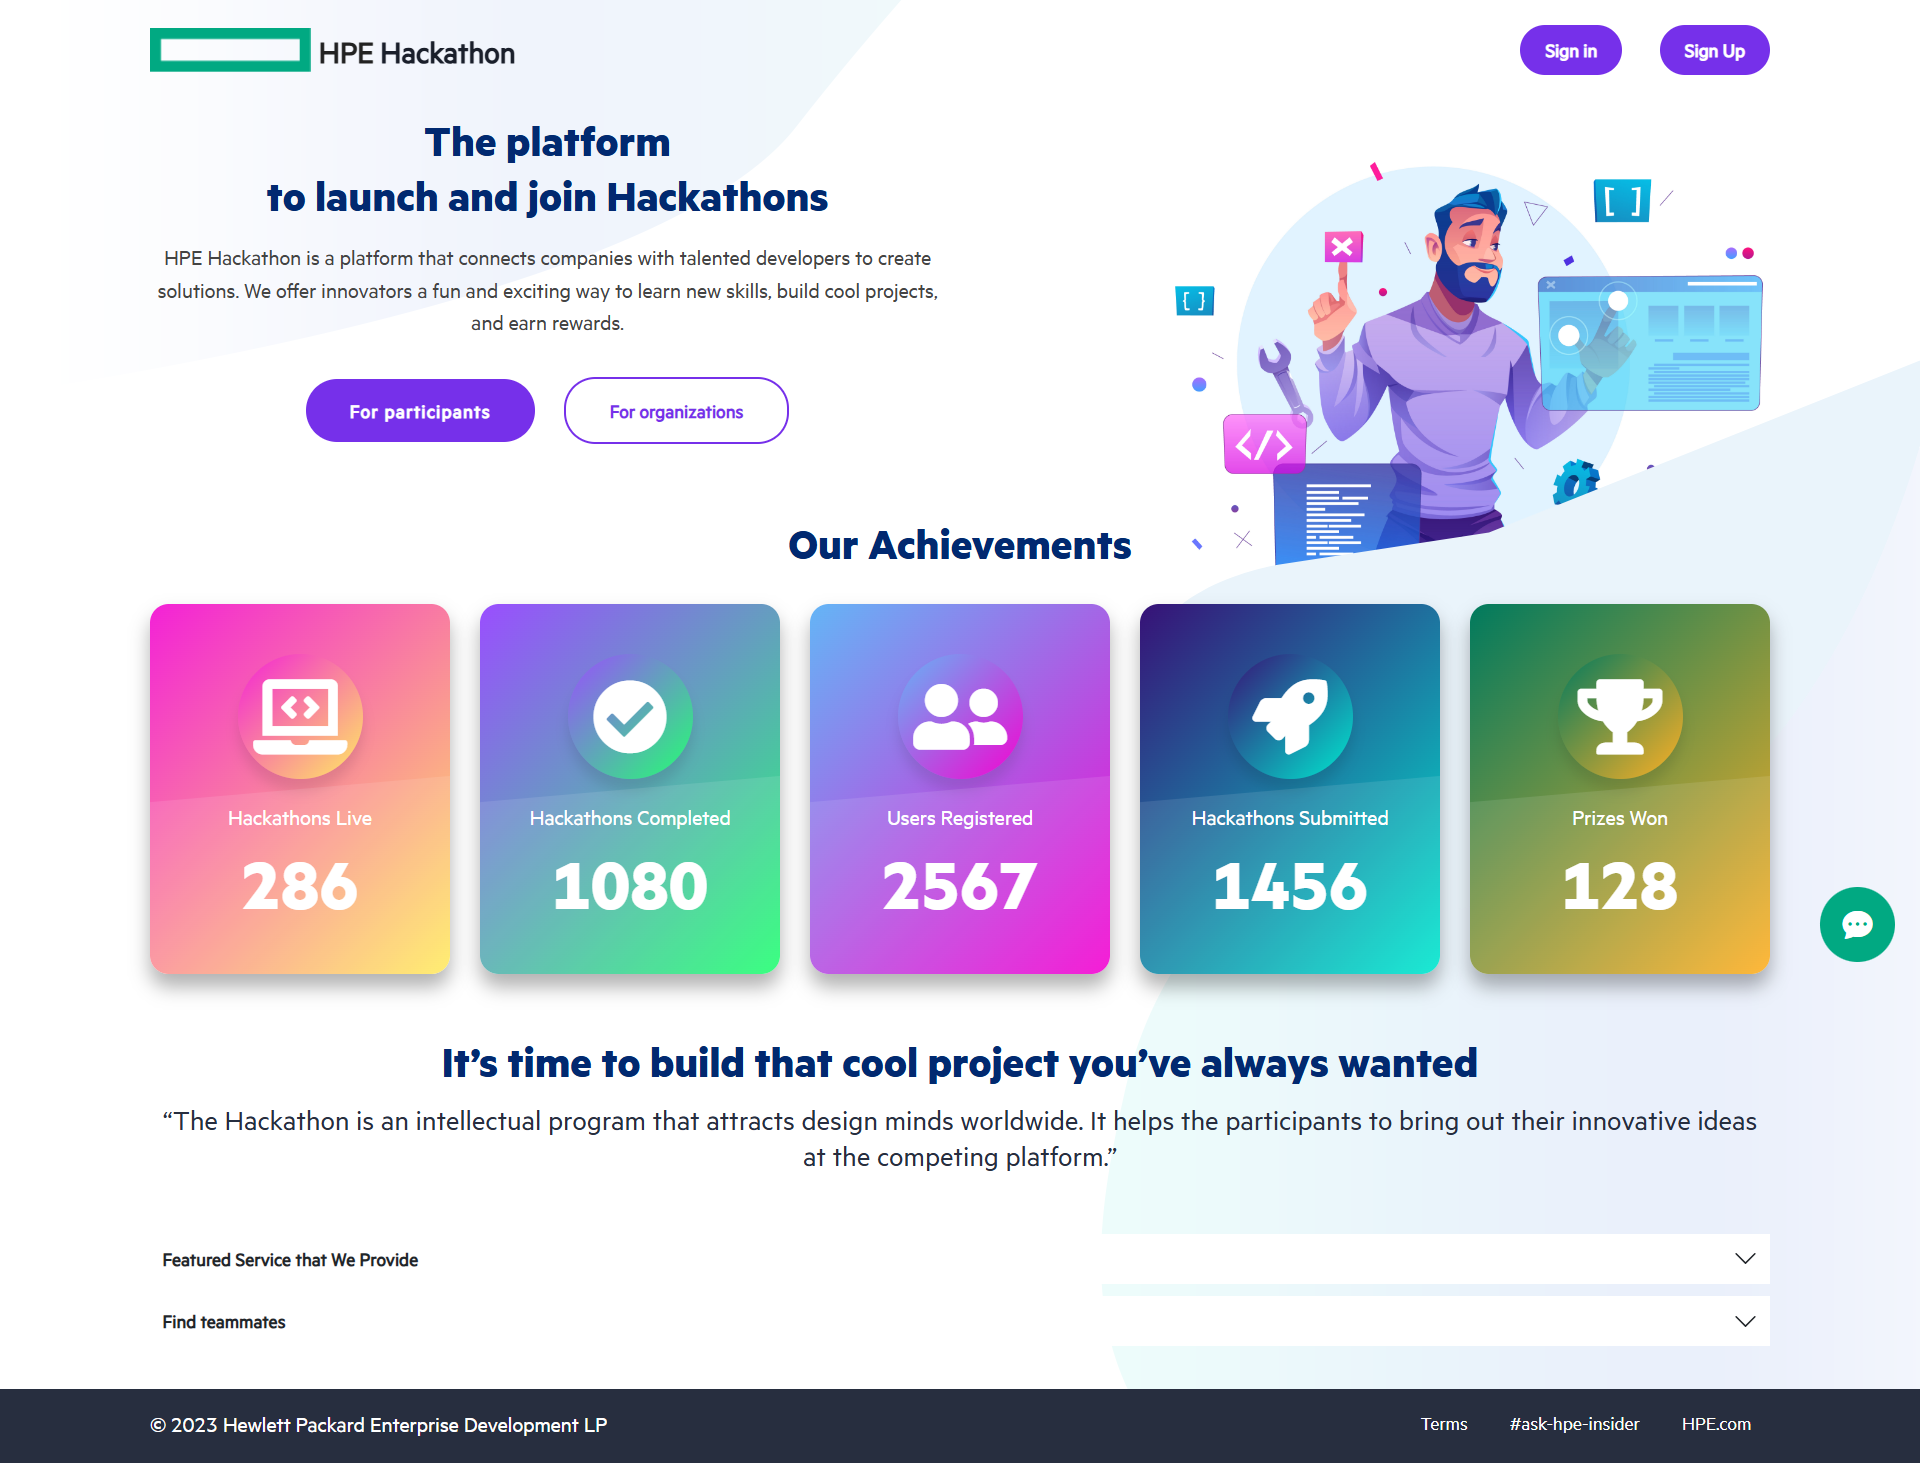Open the #ask-hpe-insider footer link
This screenshot has height=1463, width=1920.
[1574, 1424]
